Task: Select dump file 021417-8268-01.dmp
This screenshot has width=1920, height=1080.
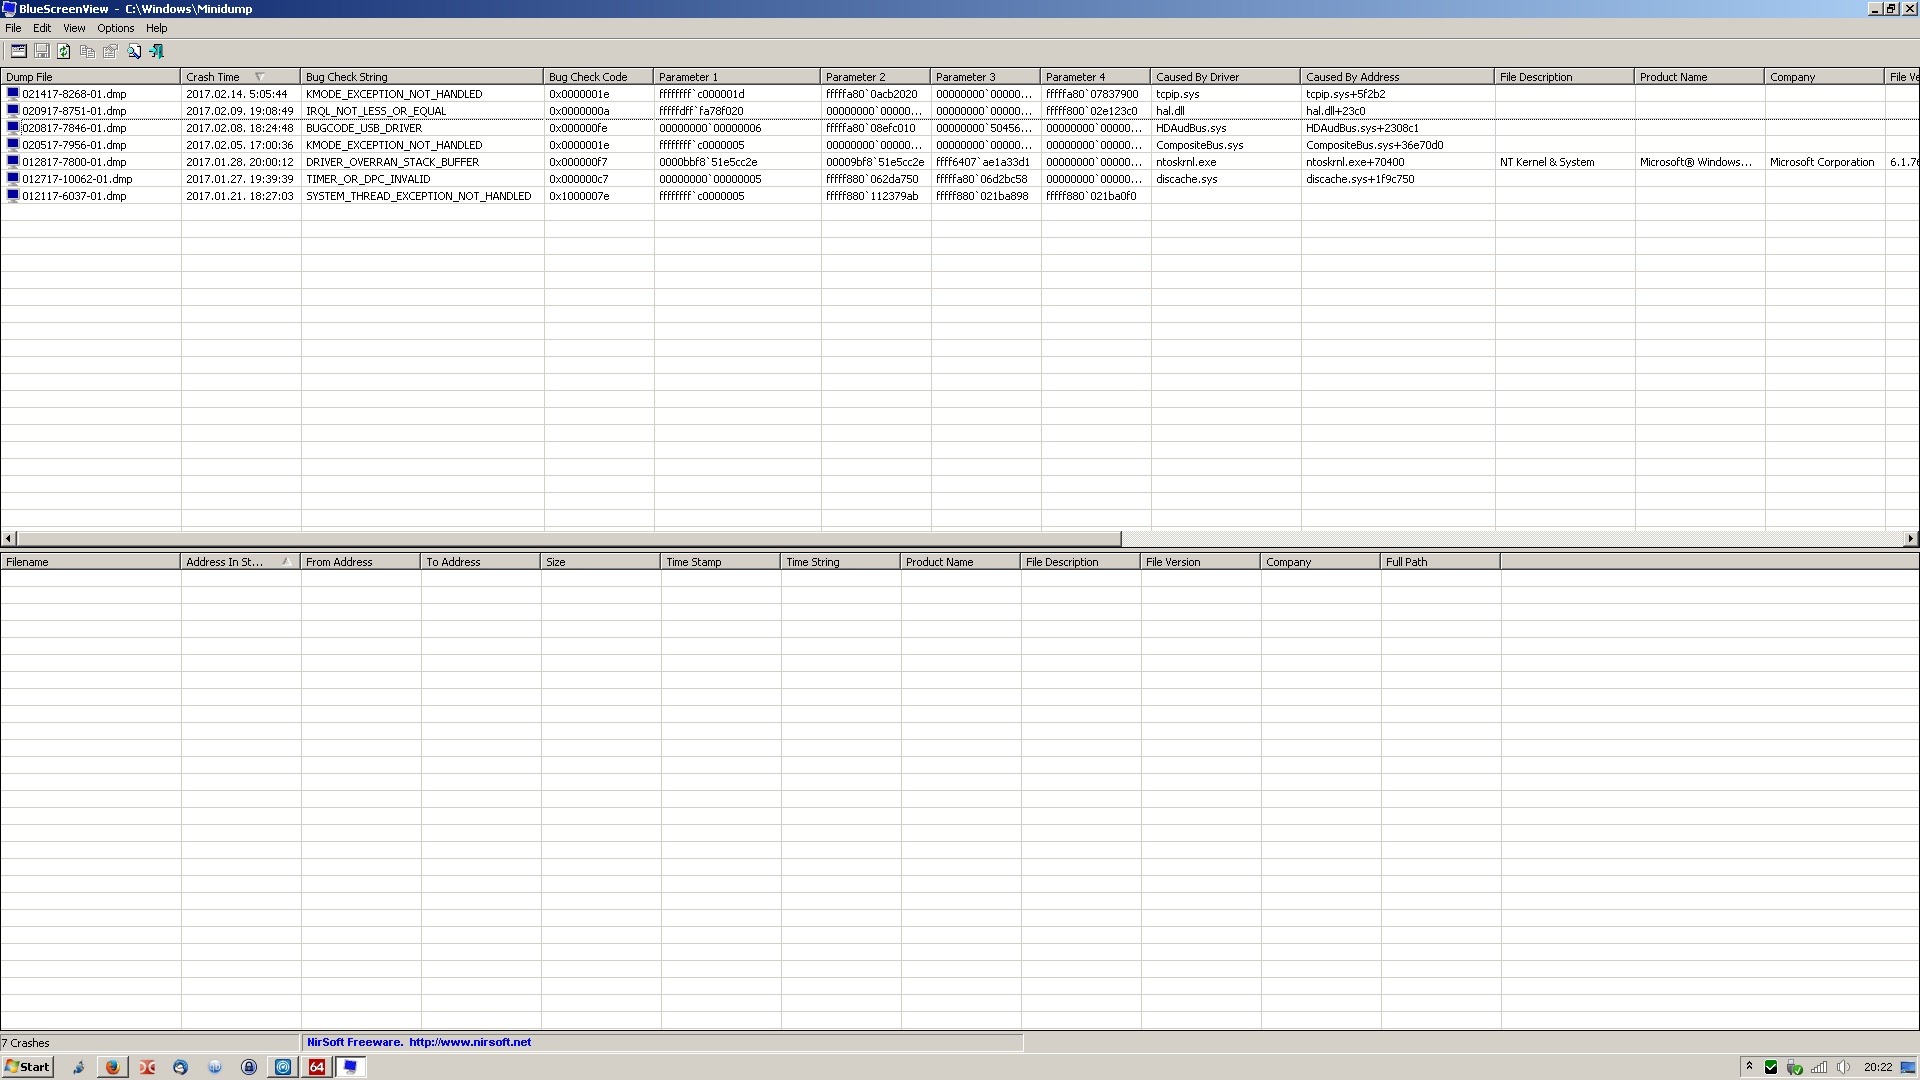Action: 74,94
